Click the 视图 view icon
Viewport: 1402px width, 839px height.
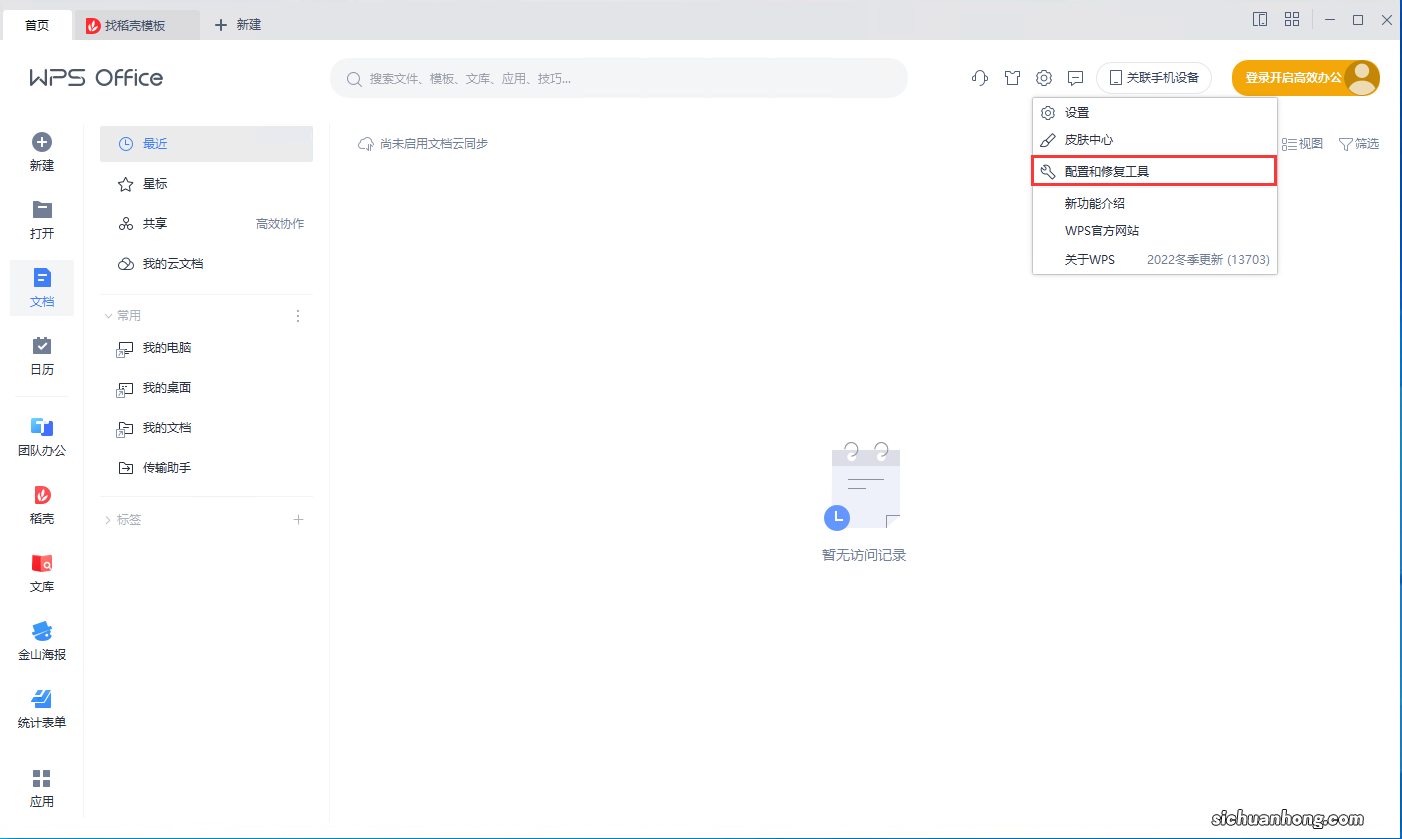(1289, 144)
